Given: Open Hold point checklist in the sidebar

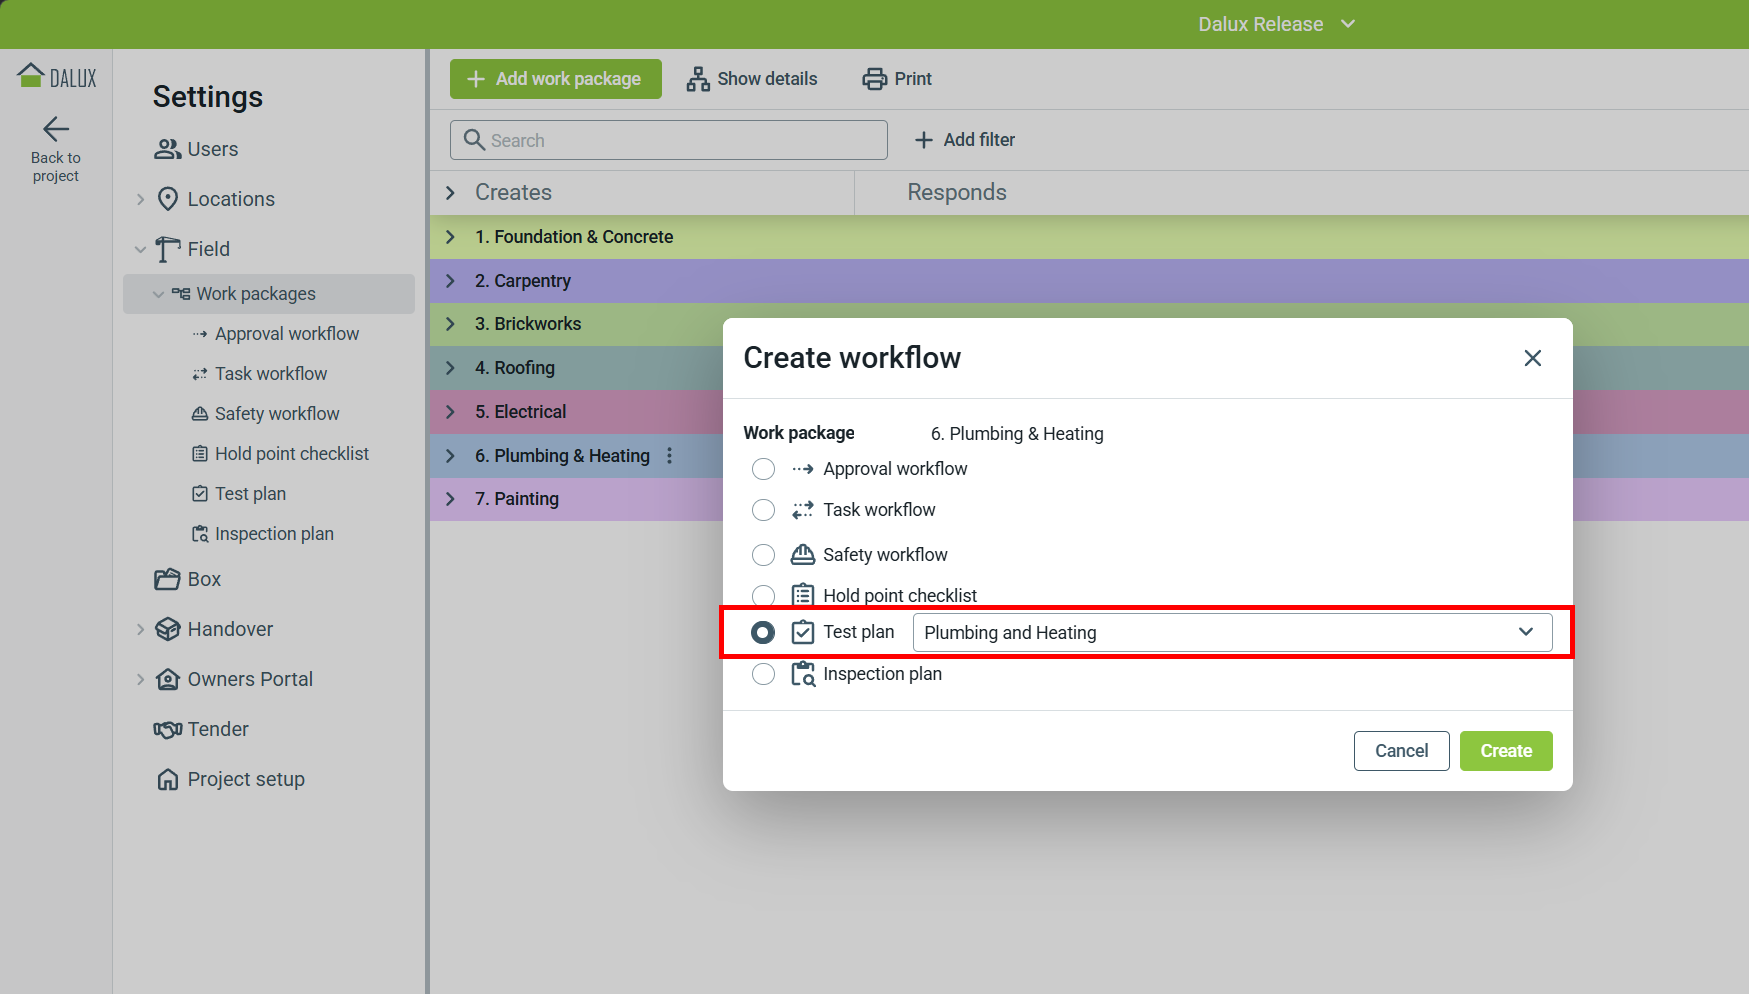Looking at the screenshot, I should tap(291, 454).
